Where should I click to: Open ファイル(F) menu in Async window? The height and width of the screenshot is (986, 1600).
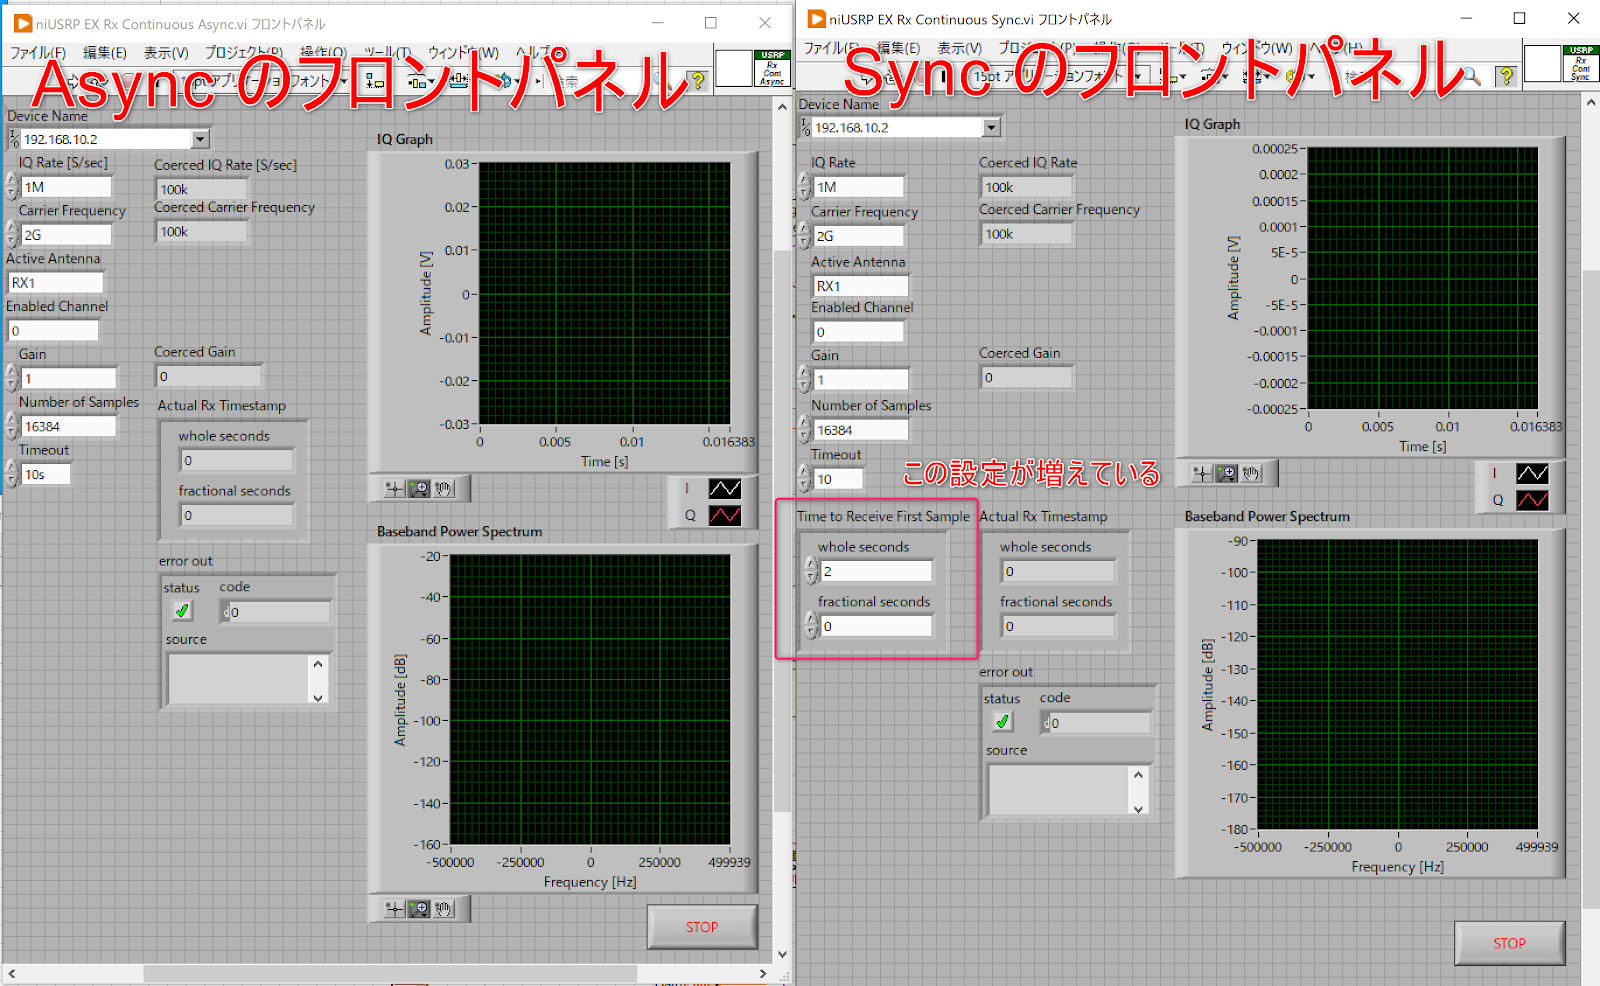tap(38, 53)
